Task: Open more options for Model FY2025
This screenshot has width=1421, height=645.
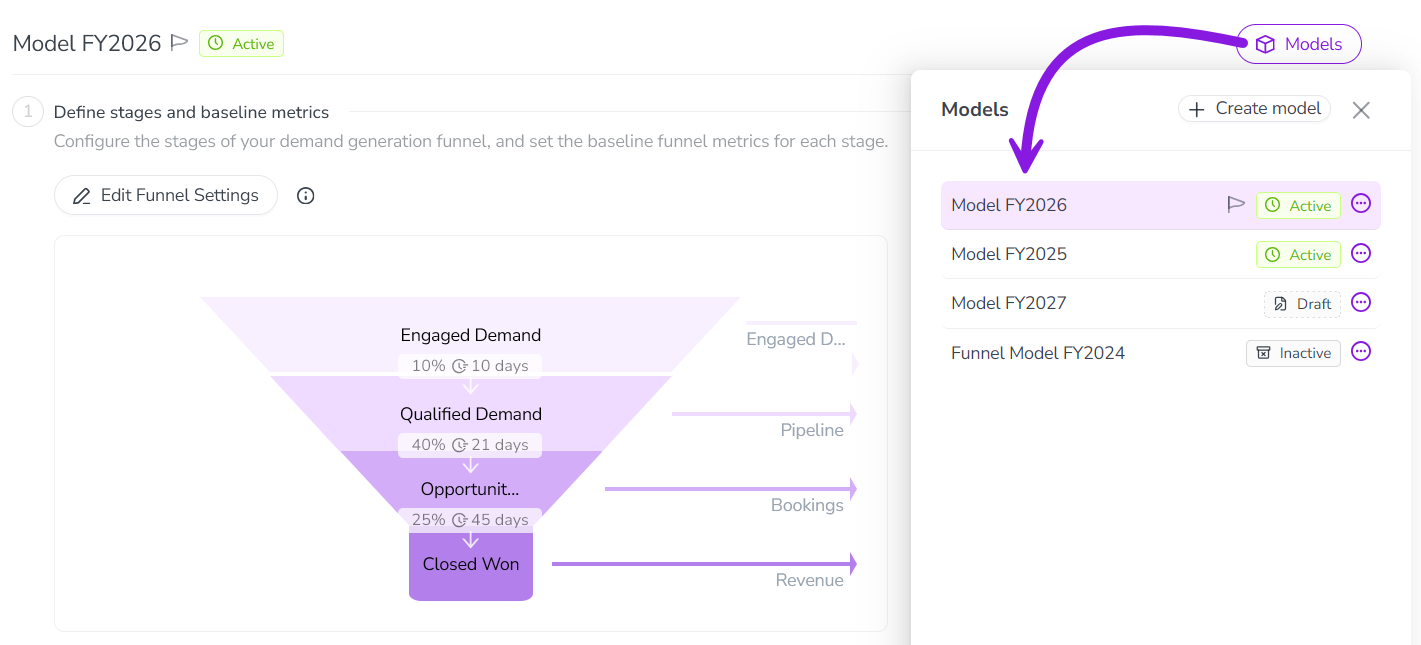Action: pos(1361,254)
